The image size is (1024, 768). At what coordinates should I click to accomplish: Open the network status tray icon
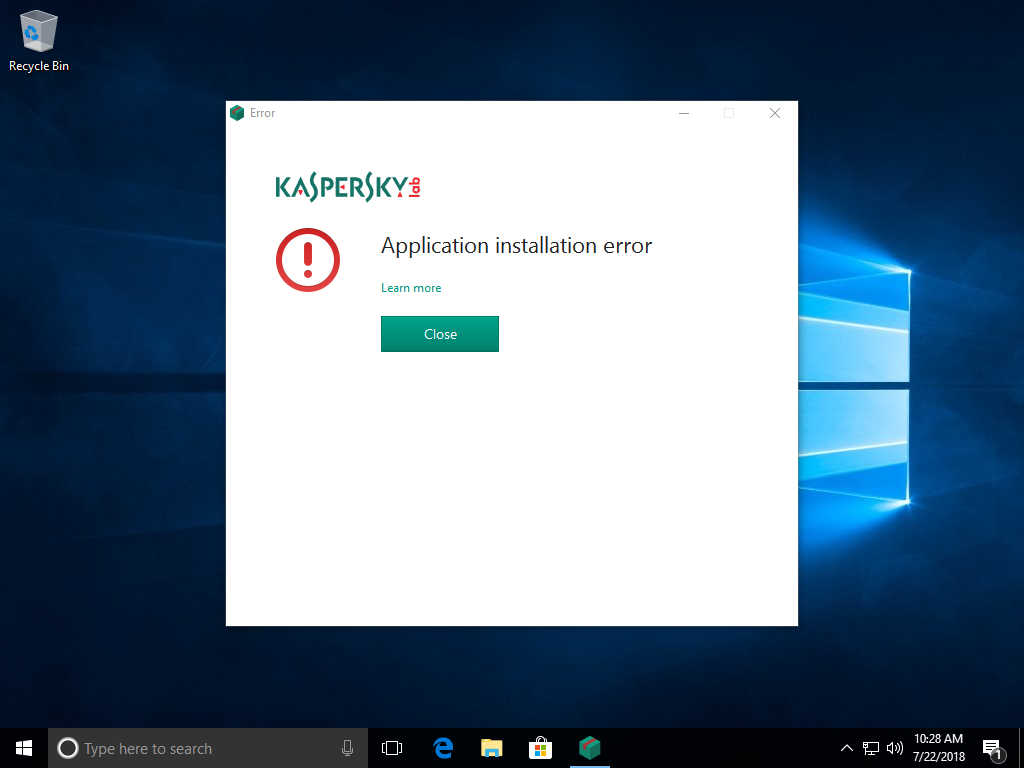pos(871,748)
